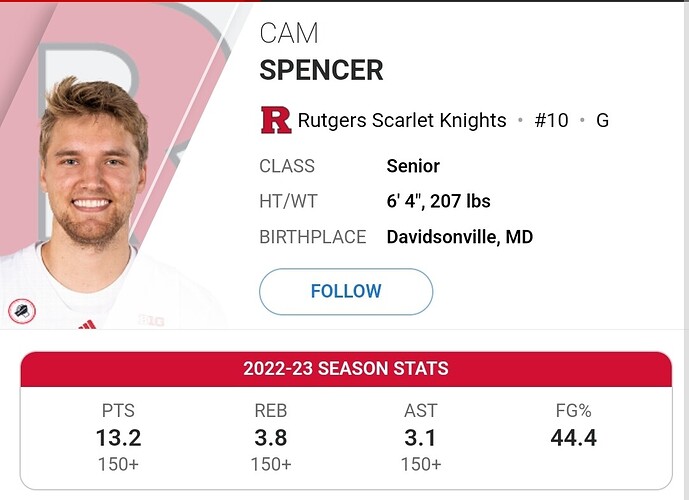
Task: Click the FG% stat label
Action: [573, 411]
